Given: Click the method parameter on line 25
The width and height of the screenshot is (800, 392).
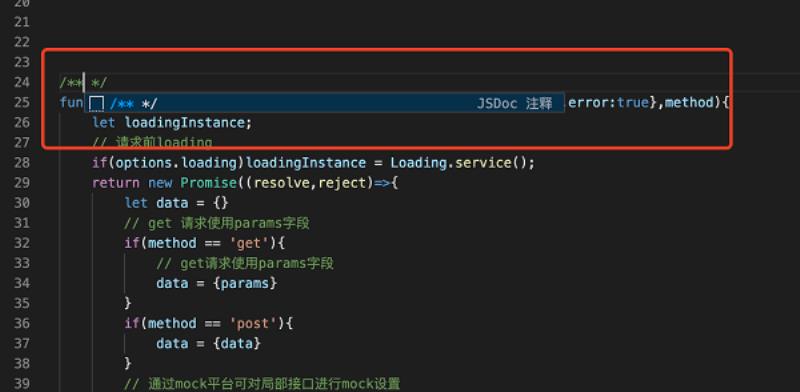Looking at the screenshot, I should click(688, 103).
